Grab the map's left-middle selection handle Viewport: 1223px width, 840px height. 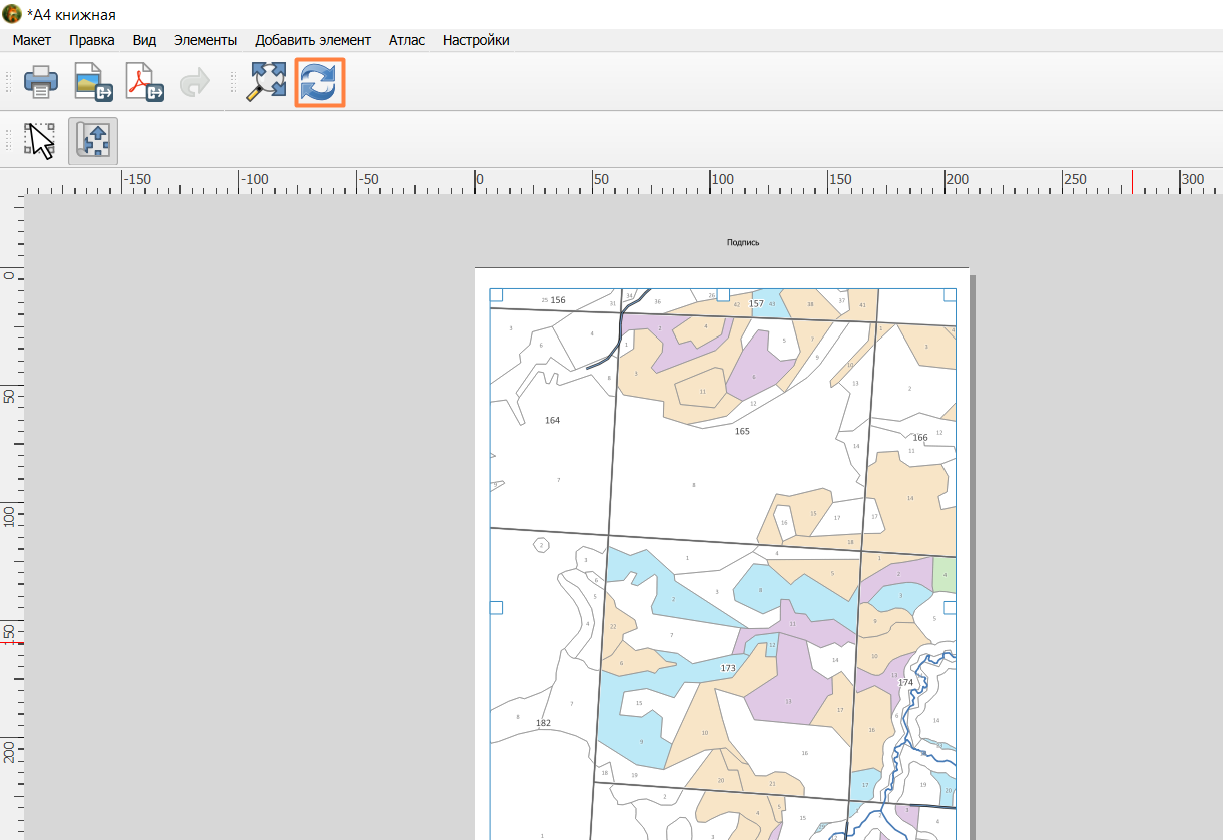496,607
